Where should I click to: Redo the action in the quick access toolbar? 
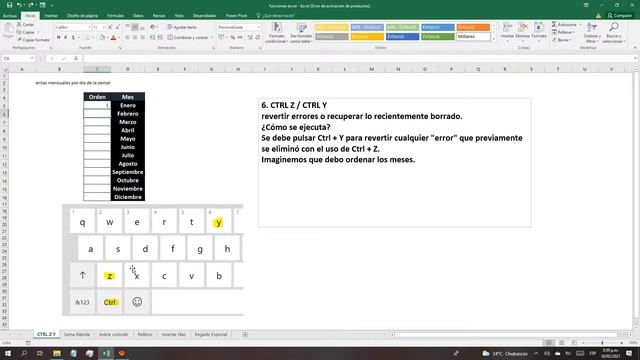31,5
